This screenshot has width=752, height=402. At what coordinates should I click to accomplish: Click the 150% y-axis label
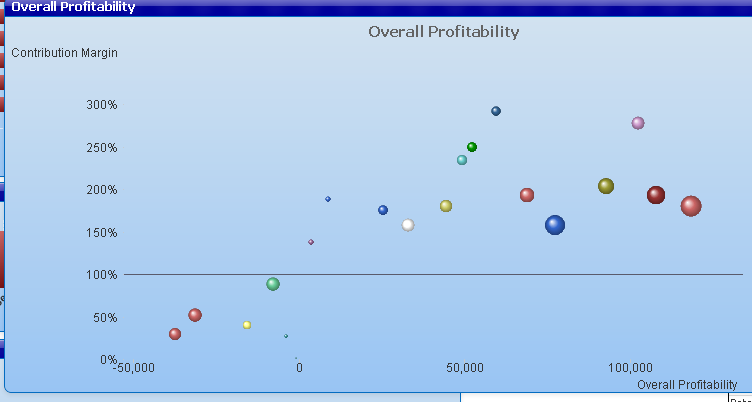[x=102, y=233]
